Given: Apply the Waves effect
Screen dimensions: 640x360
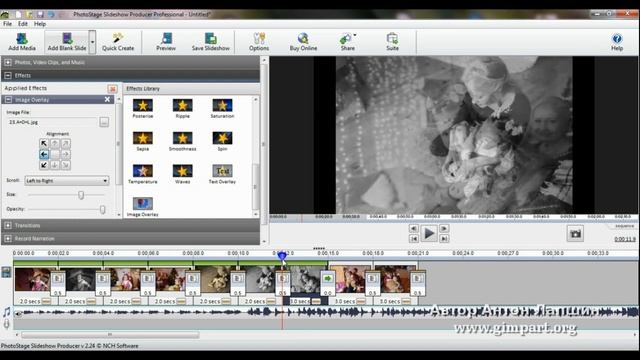Looking at the screenshot, I should (182, 174).
